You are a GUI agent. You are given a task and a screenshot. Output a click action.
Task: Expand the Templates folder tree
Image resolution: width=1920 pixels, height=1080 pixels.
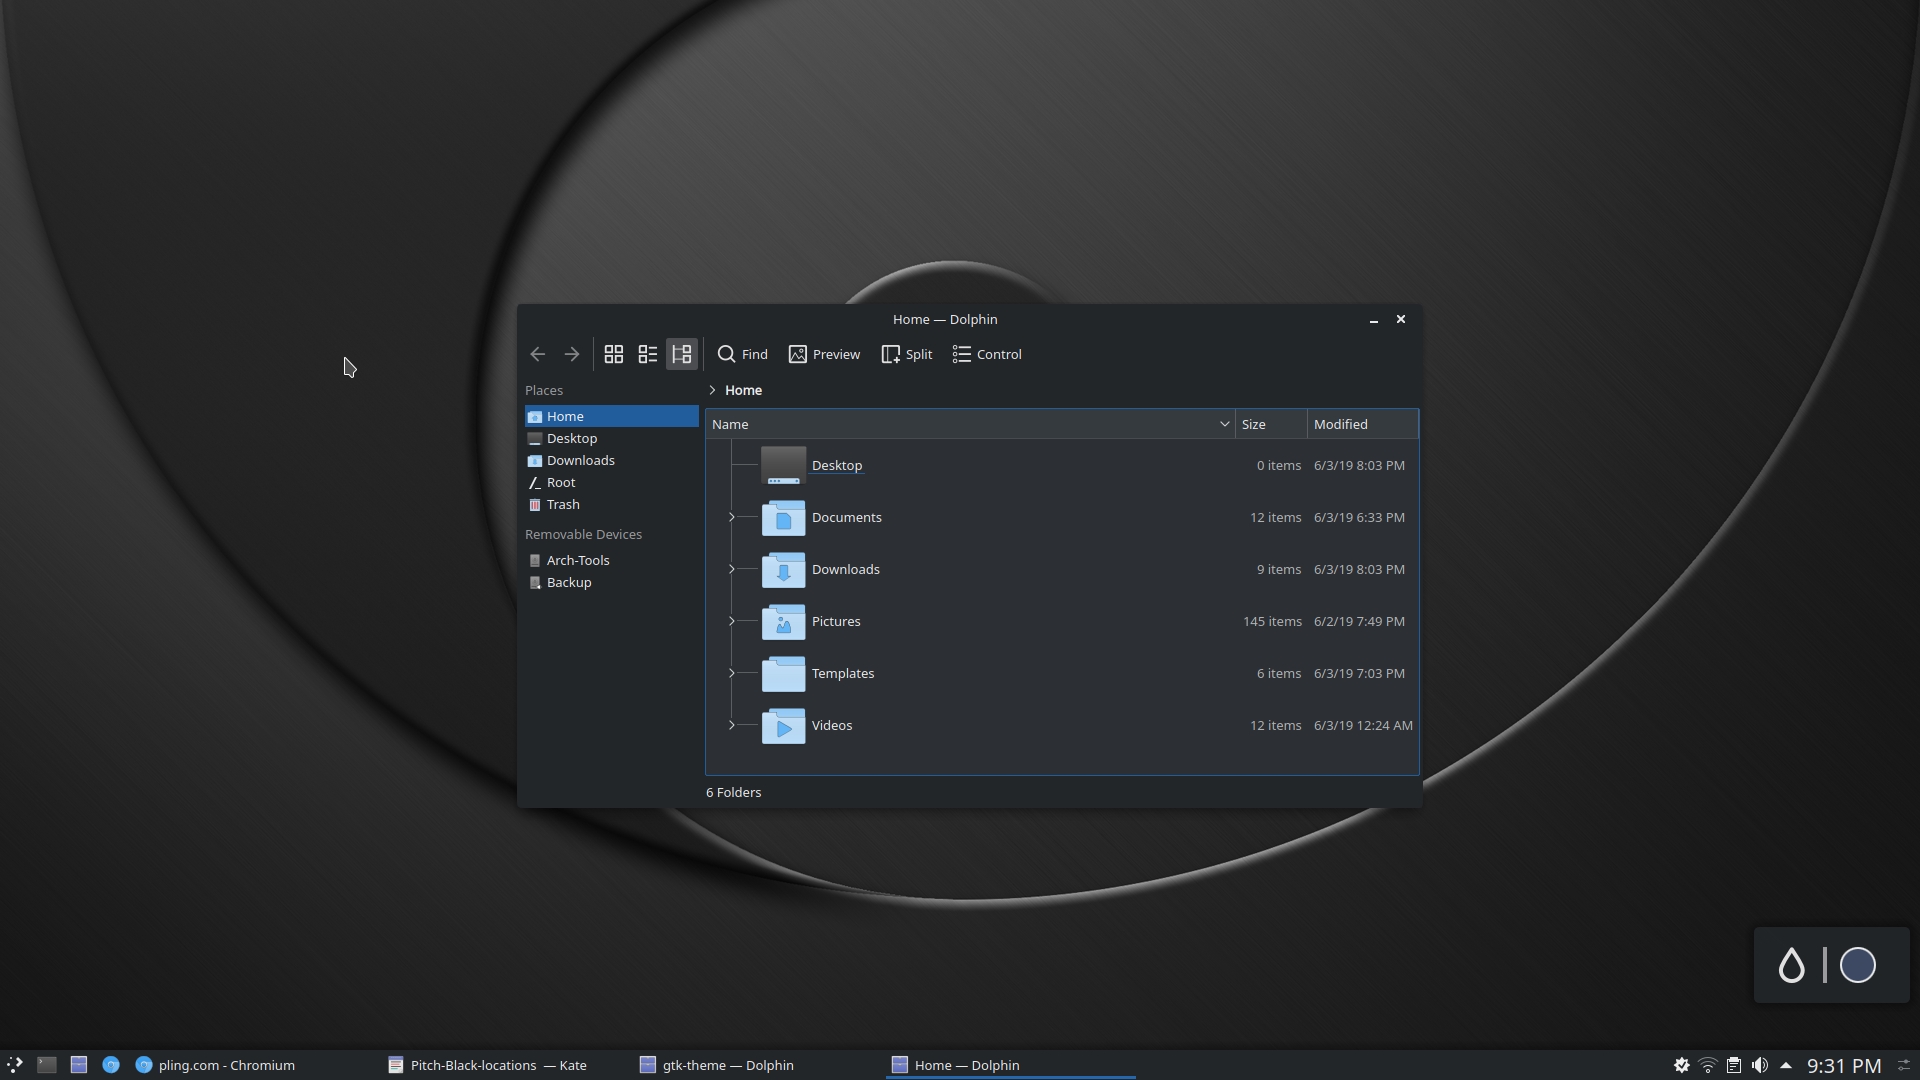coord(732,673)
